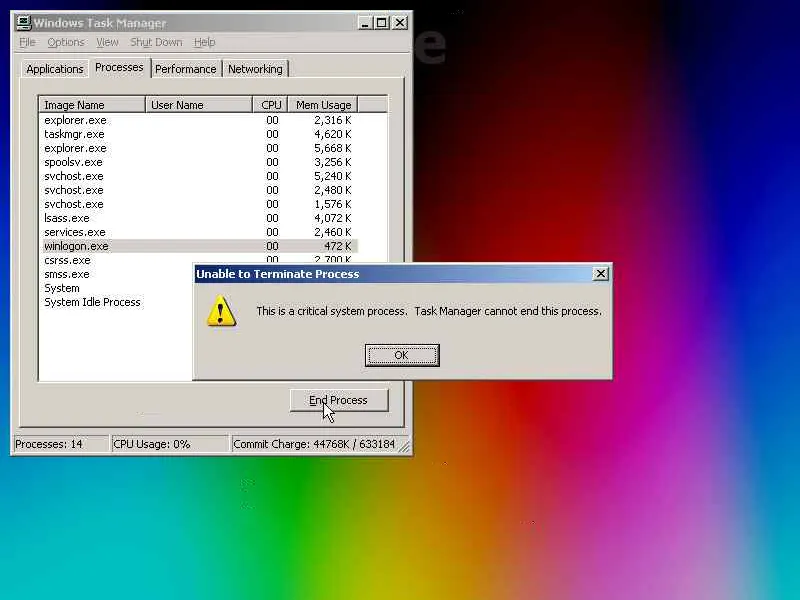Click OK in the Unable to Terminate dialog
This screenshot has width=800, height=600.
402,355
